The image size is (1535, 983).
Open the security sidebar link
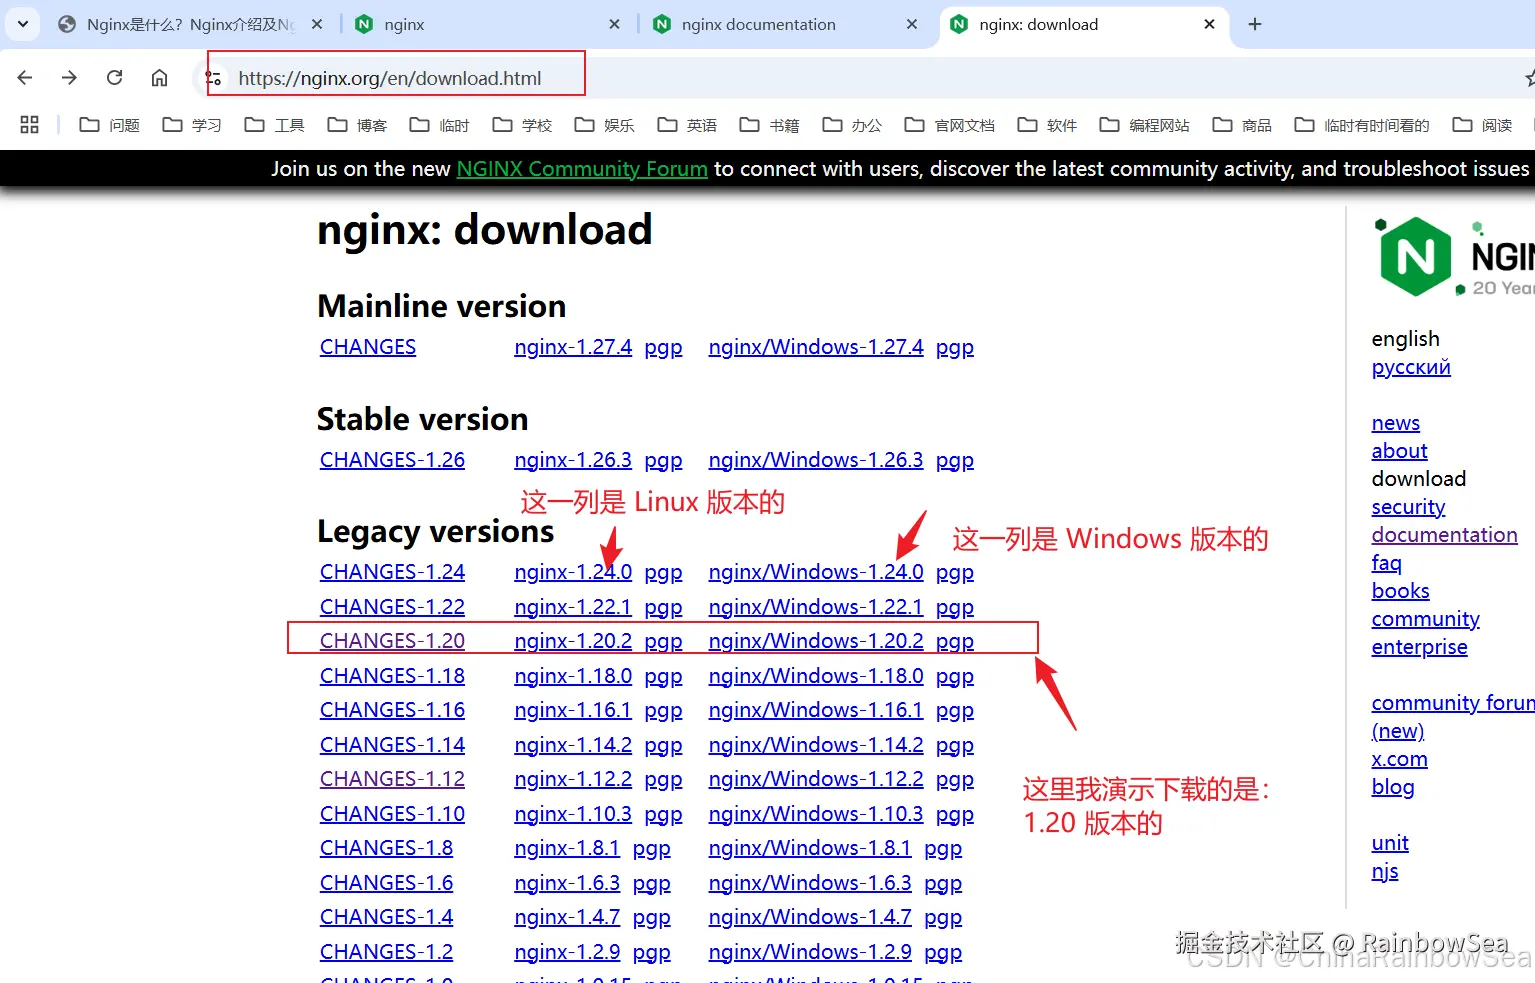(1408, 507)
